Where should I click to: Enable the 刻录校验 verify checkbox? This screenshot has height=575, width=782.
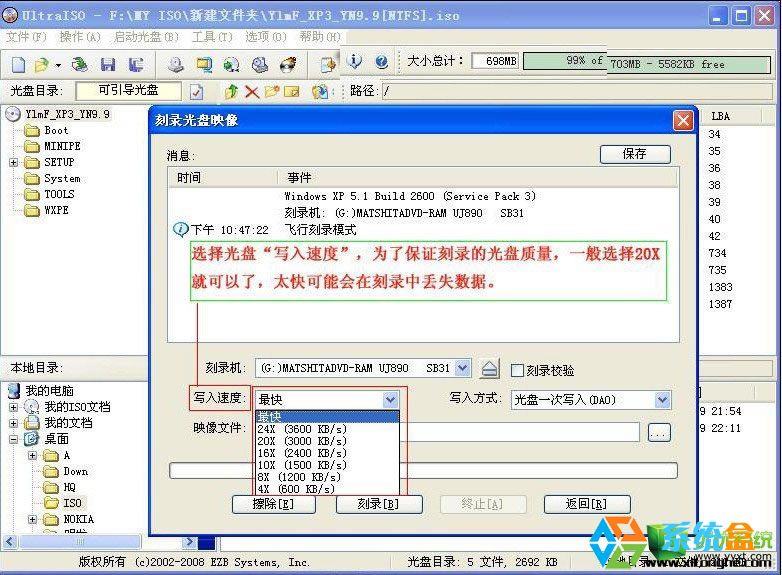[x=517, y=370]
